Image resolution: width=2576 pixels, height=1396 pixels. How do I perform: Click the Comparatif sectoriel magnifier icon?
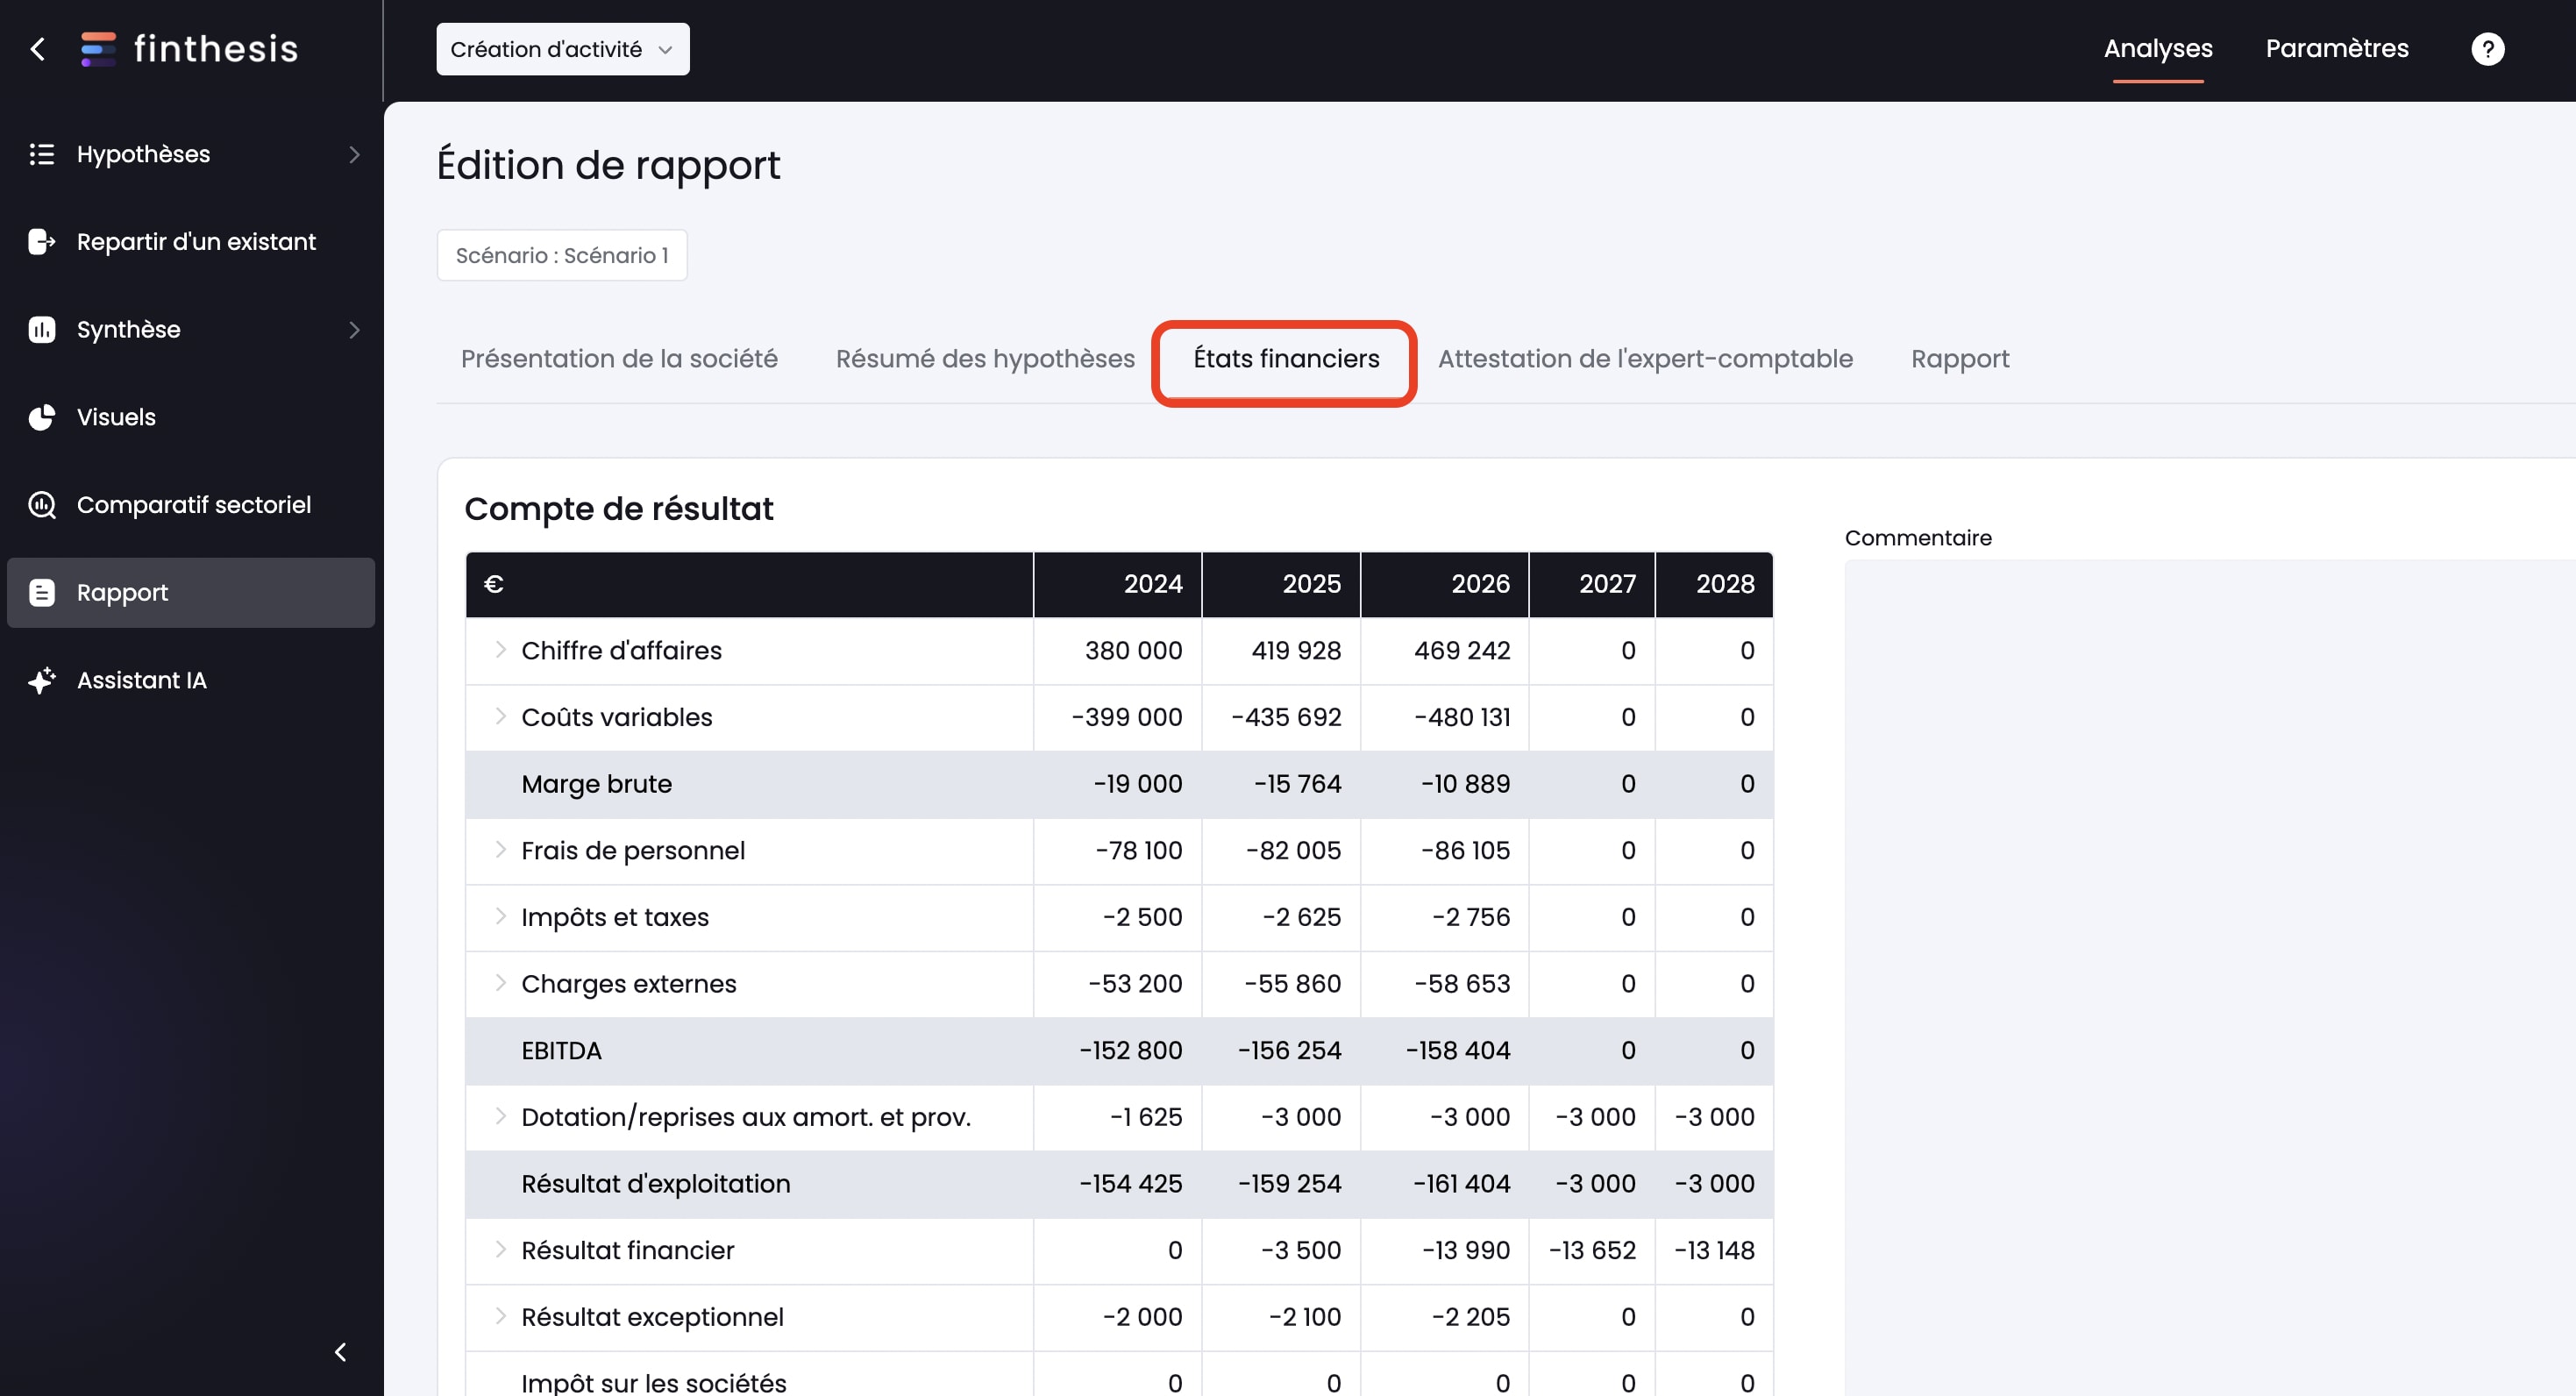(x=41, y=505)
